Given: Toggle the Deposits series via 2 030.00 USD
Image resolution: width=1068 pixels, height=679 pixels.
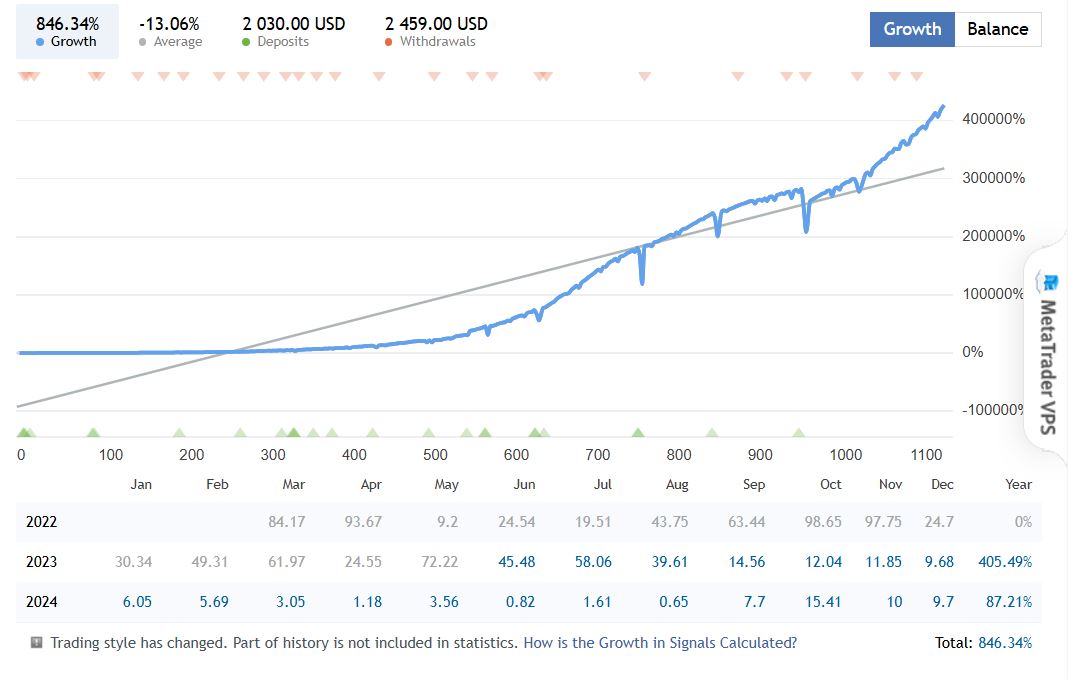Looking at the screenshot, I should click(293, 23).
